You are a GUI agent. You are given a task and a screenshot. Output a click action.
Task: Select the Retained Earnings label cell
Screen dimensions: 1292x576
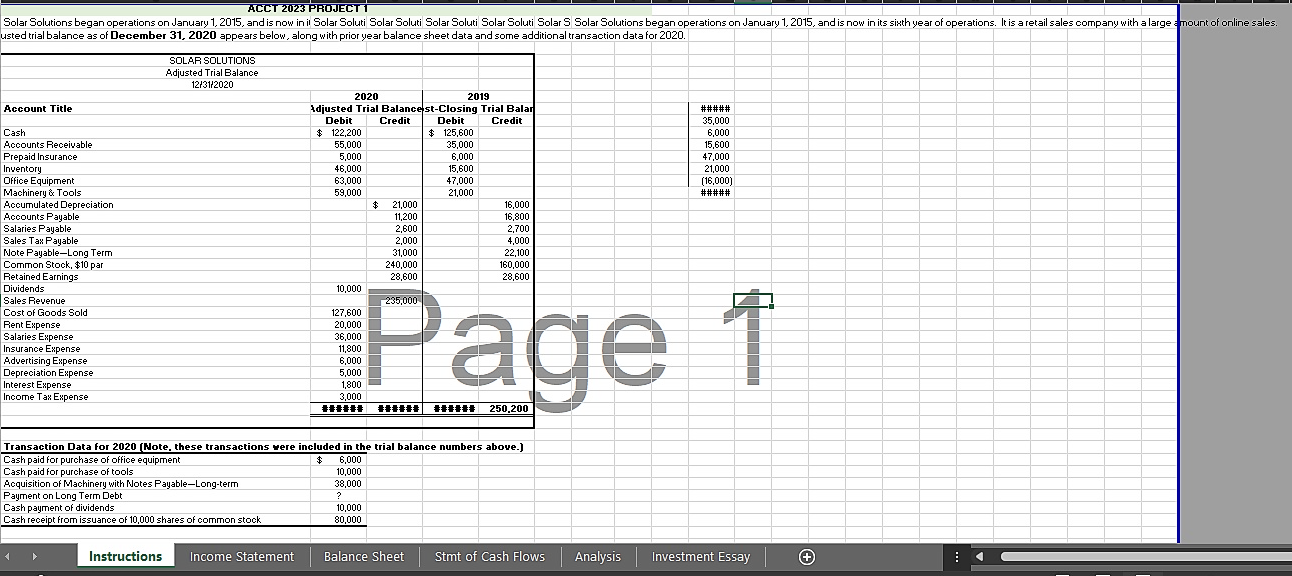click(x=40, y=276)
